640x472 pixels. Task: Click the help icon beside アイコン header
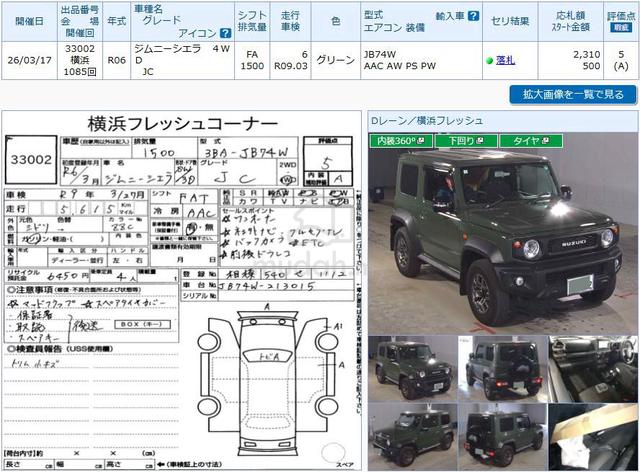225,33
